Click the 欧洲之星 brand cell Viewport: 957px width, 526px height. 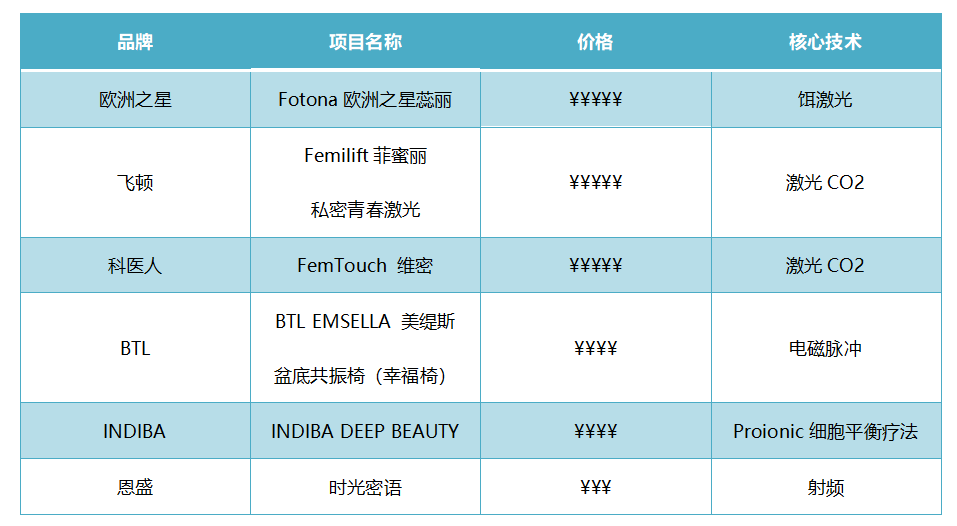pos(135,99)
